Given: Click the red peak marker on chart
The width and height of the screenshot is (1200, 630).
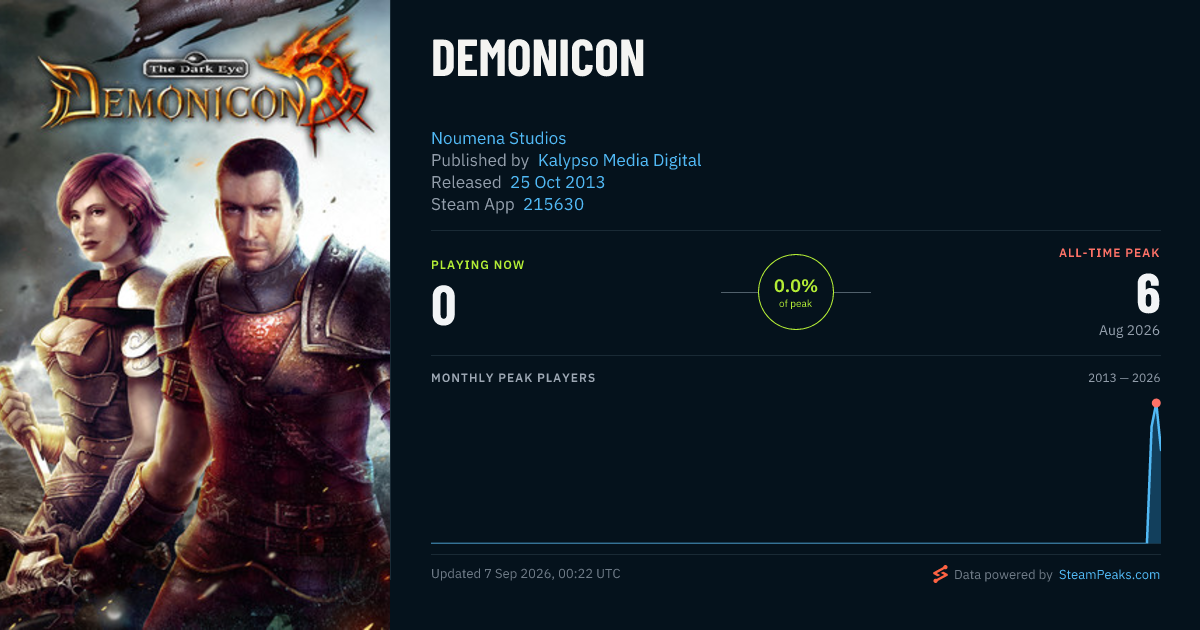Looking at the screenshot, I should coord(1156,403).
